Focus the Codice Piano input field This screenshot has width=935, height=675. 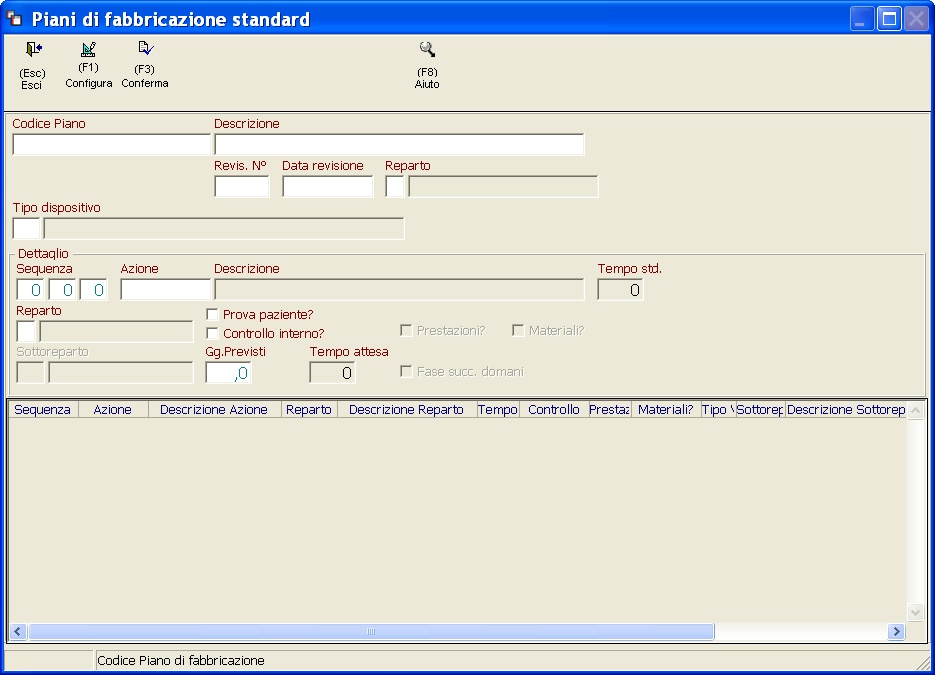pyautogui.click(x=112, y=144)
